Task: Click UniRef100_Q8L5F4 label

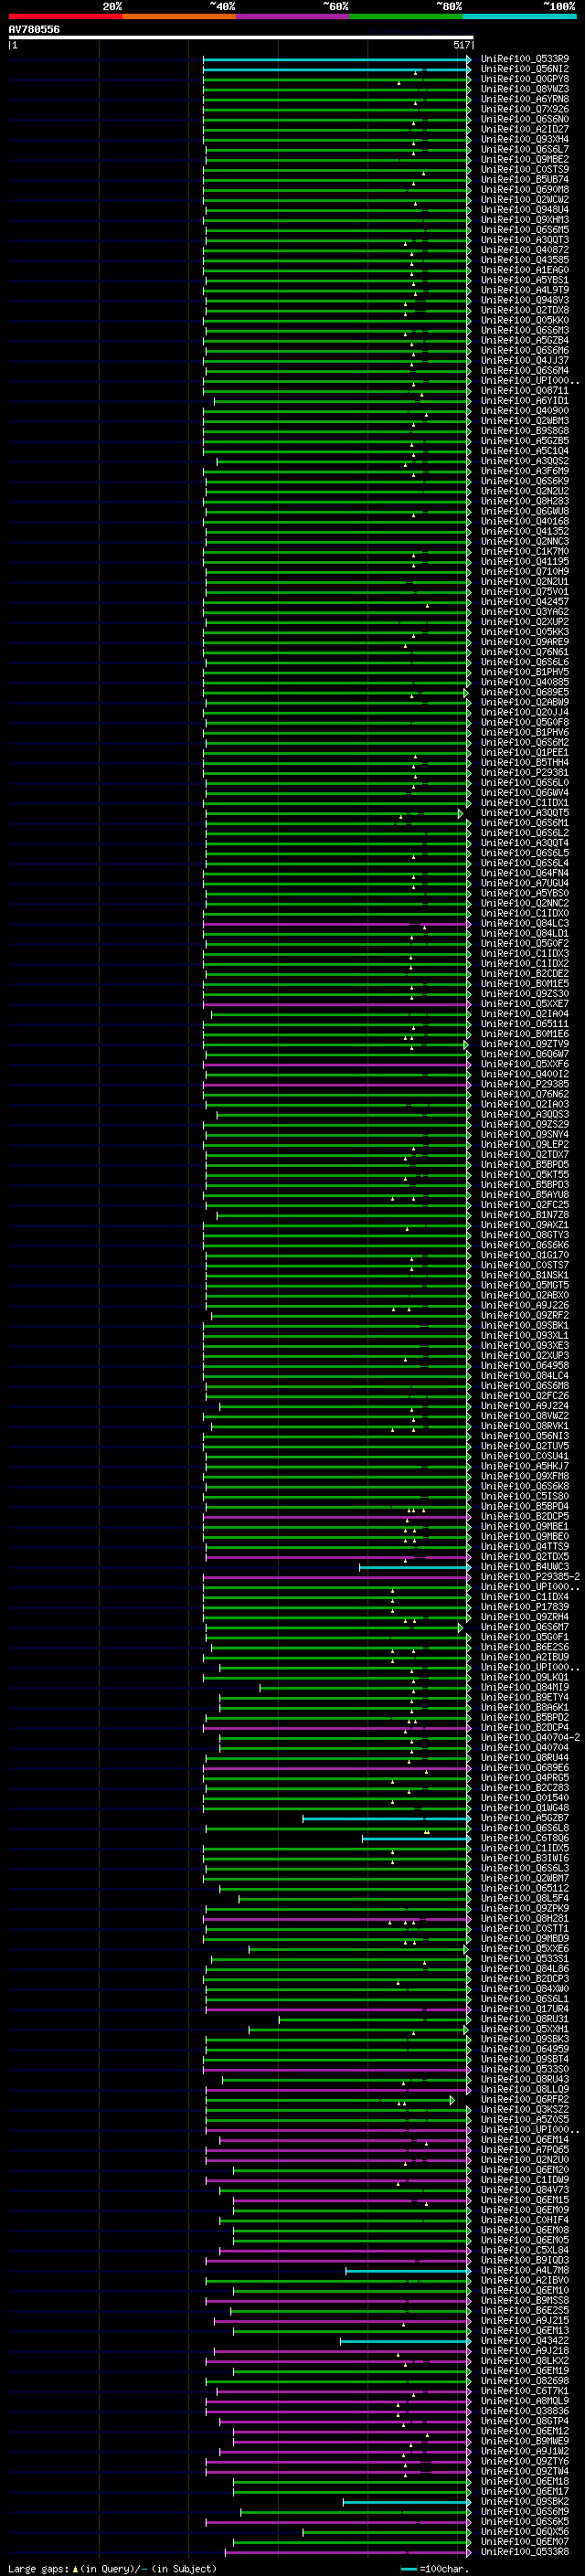Action: tap(525, 1898)
